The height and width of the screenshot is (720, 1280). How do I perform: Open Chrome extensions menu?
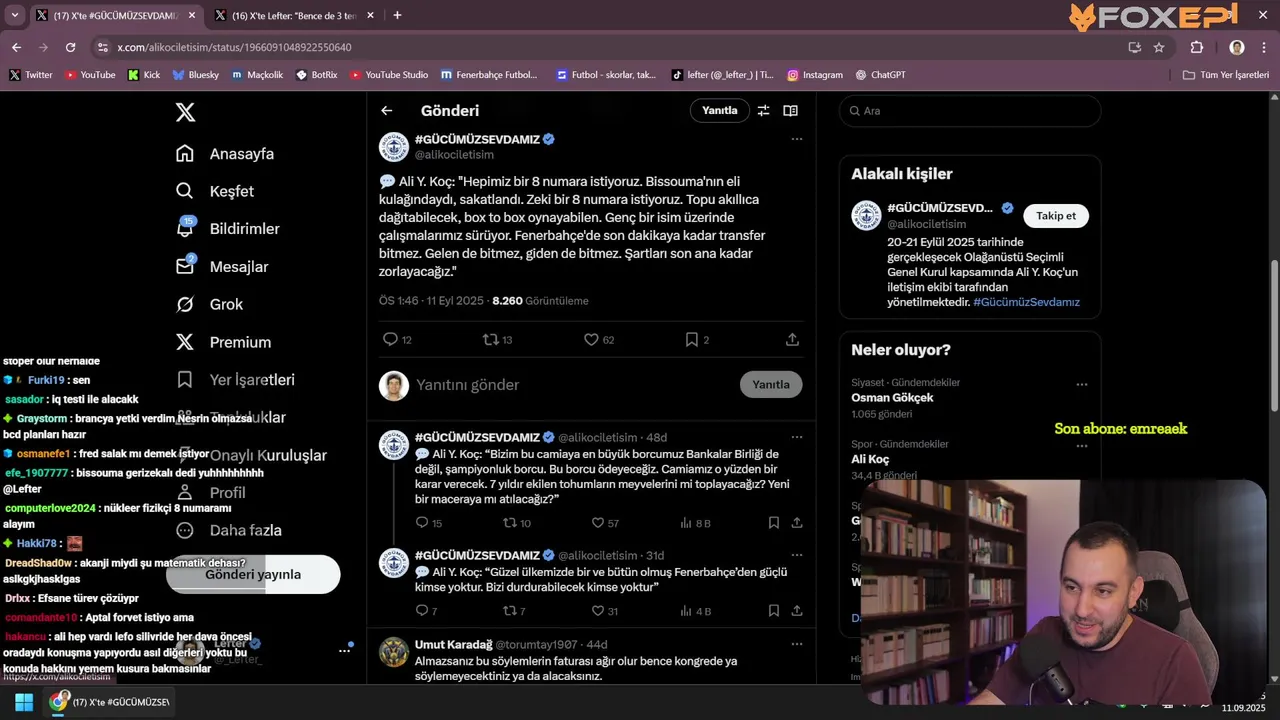(x=1197, y=47)
